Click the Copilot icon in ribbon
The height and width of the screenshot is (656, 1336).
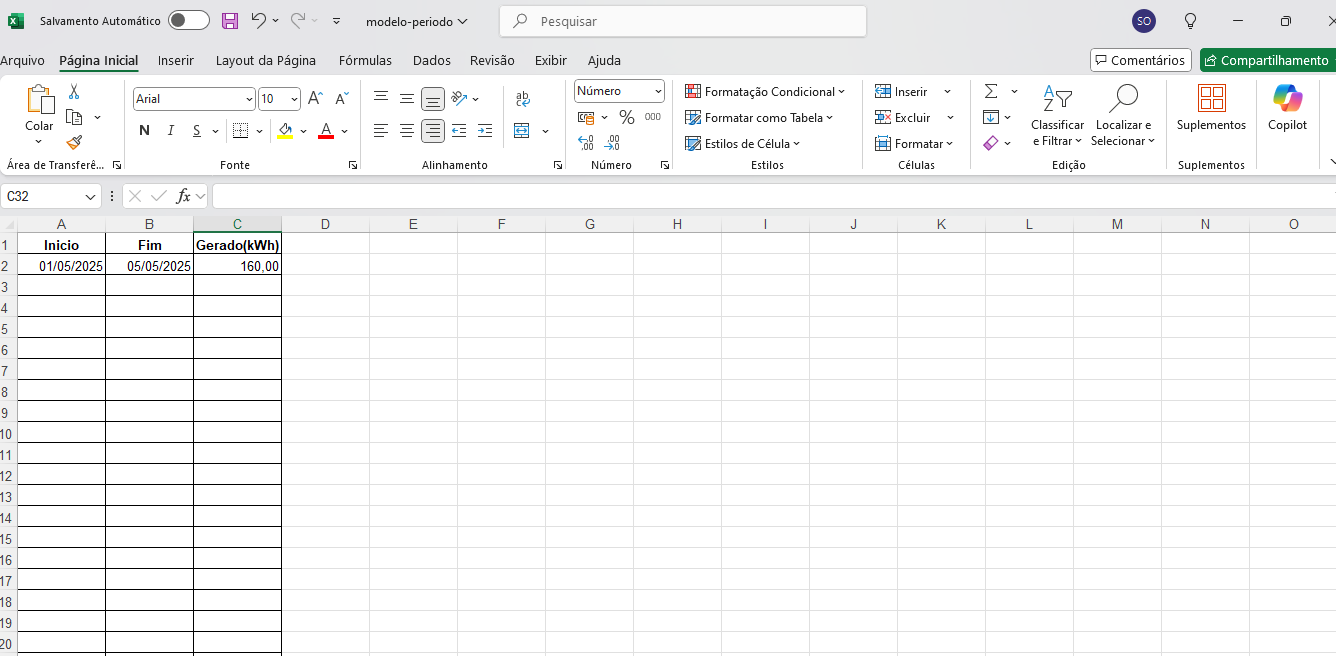[1287, 107]
